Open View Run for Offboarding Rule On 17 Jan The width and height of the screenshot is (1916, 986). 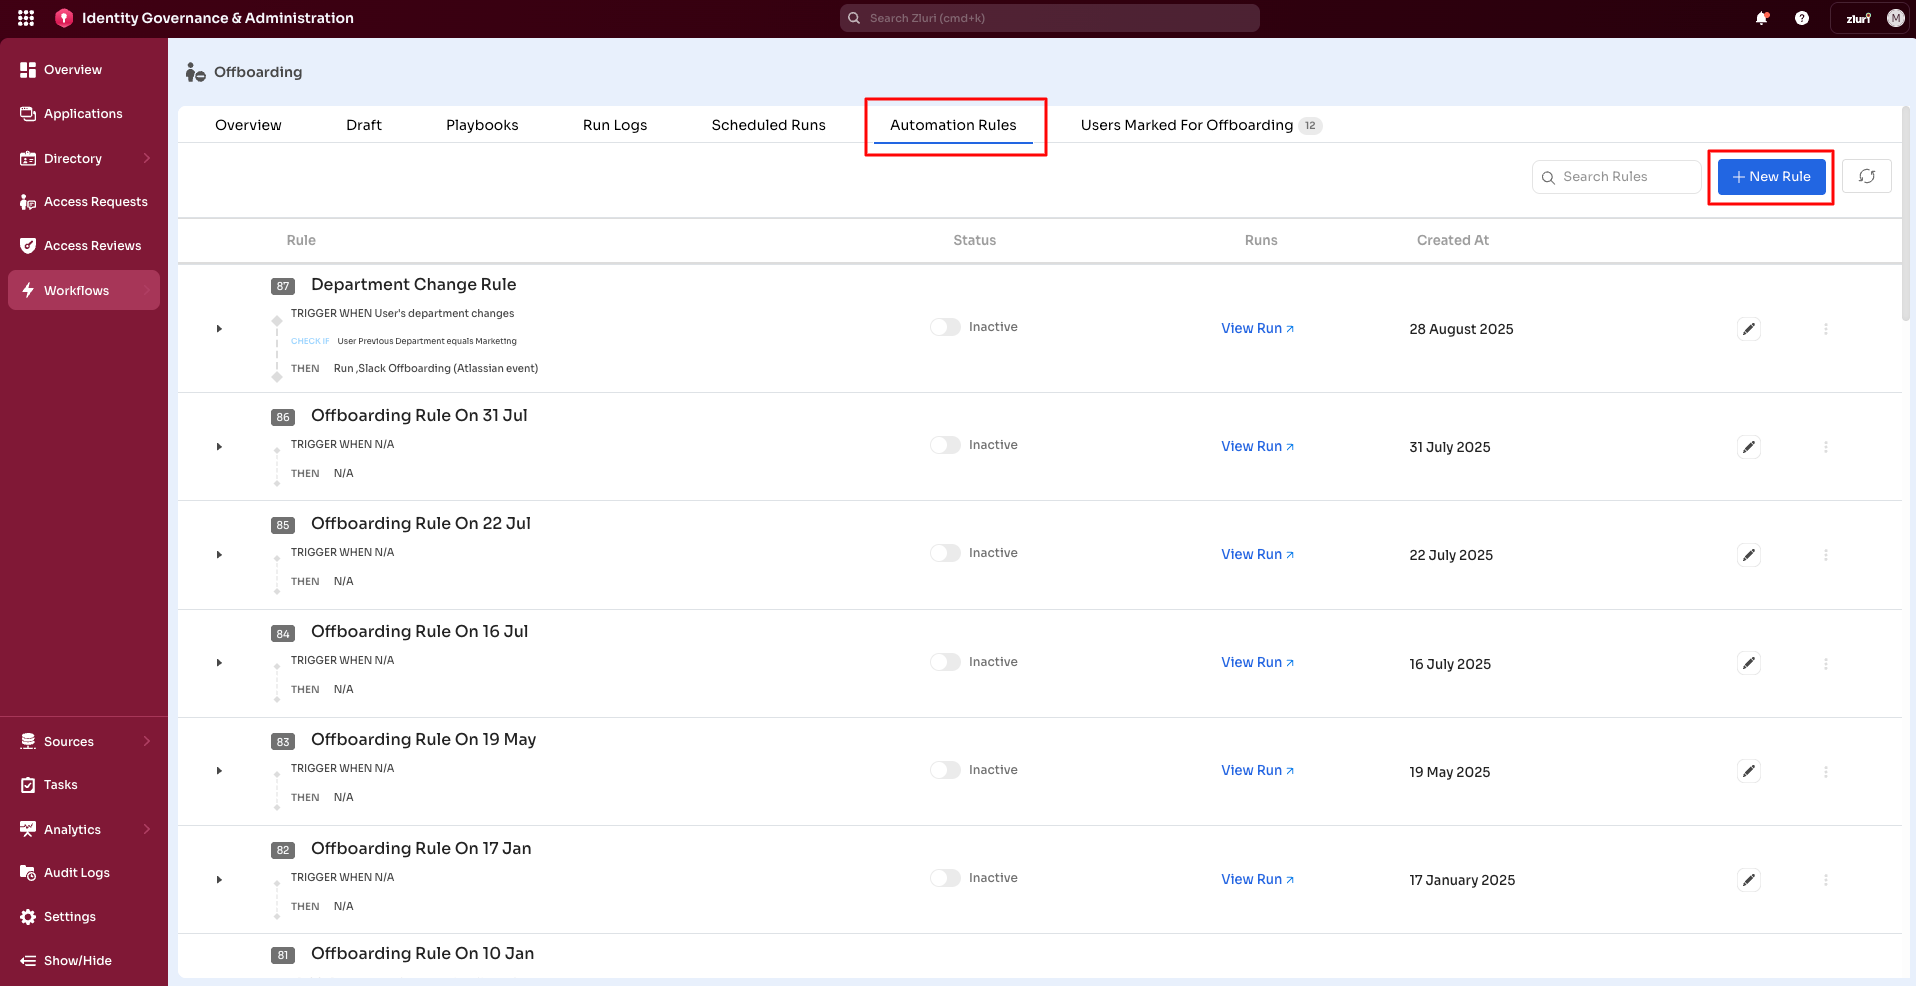[1256, 879]
